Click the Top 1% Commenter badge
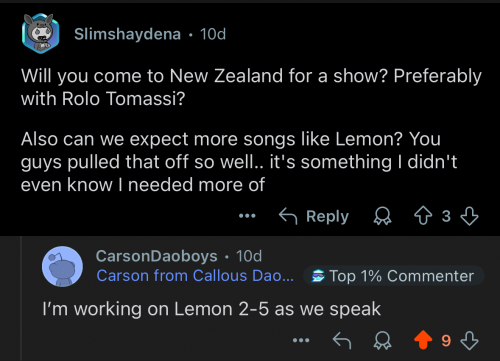Screen dimensions: 500x361 tap(394, 276)
